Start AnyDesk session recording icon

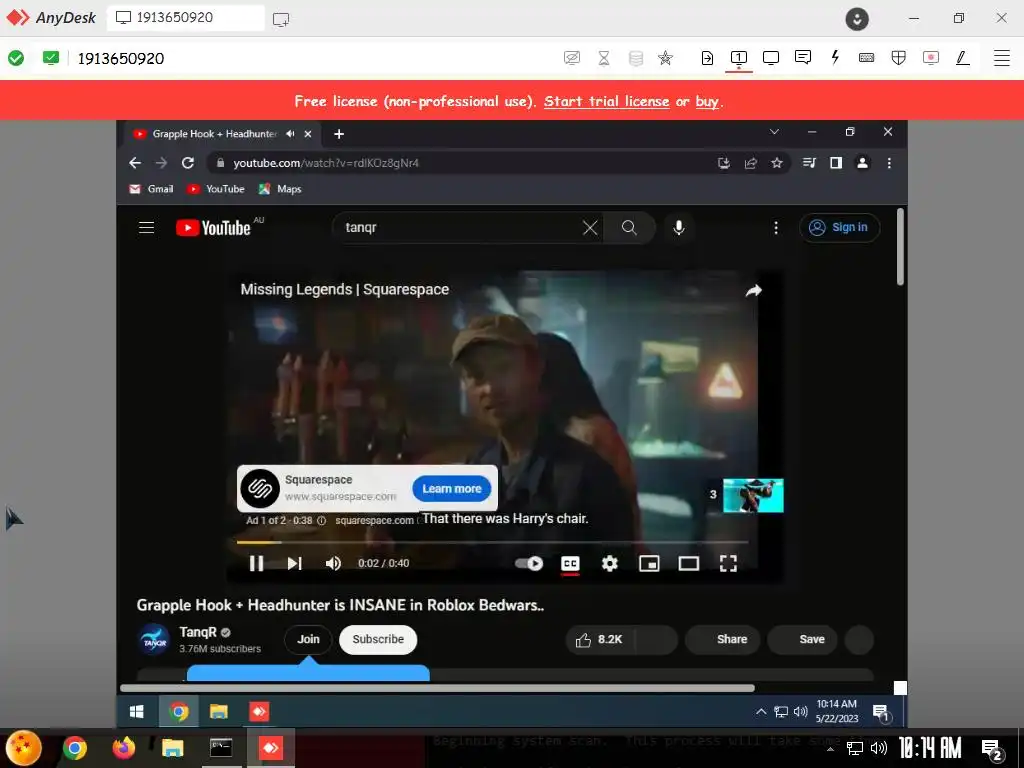pos(931,58)
